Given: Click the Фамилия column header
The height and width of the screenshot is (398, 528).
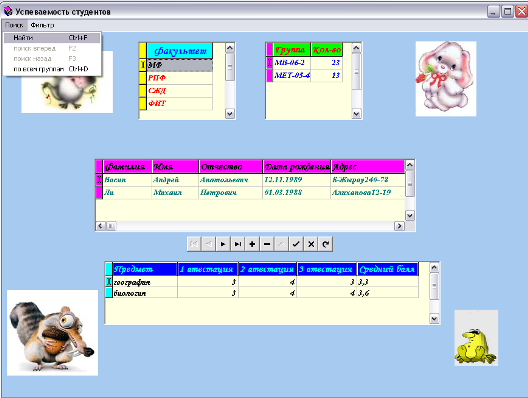Looking at the screenshot, I should pos(127,167).
